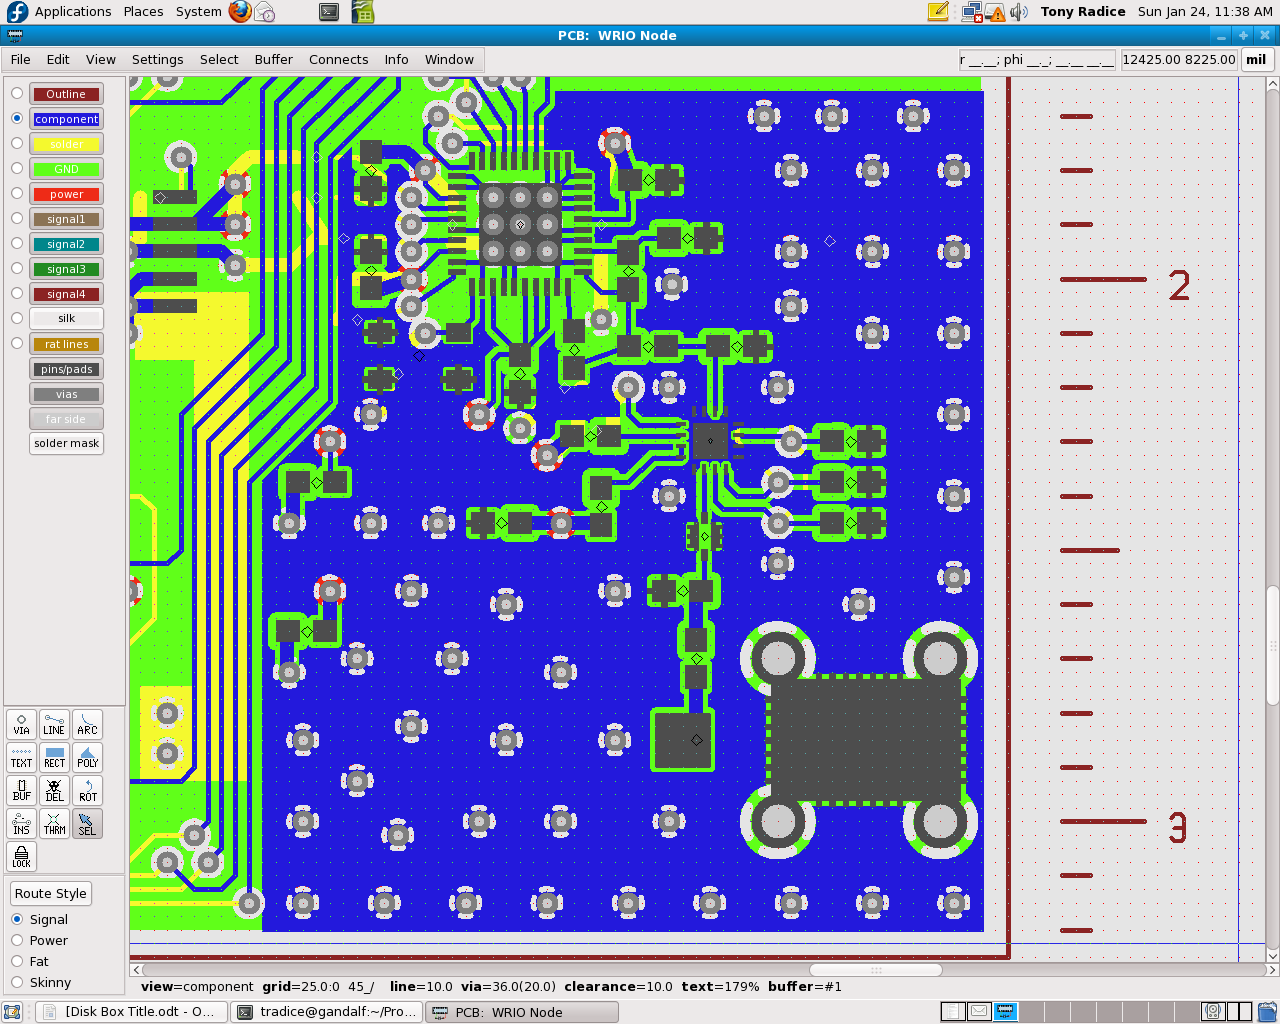The height and width of the screenshot is (1024, 1280).
Task: Open the Places system menu
Action: 143,12
